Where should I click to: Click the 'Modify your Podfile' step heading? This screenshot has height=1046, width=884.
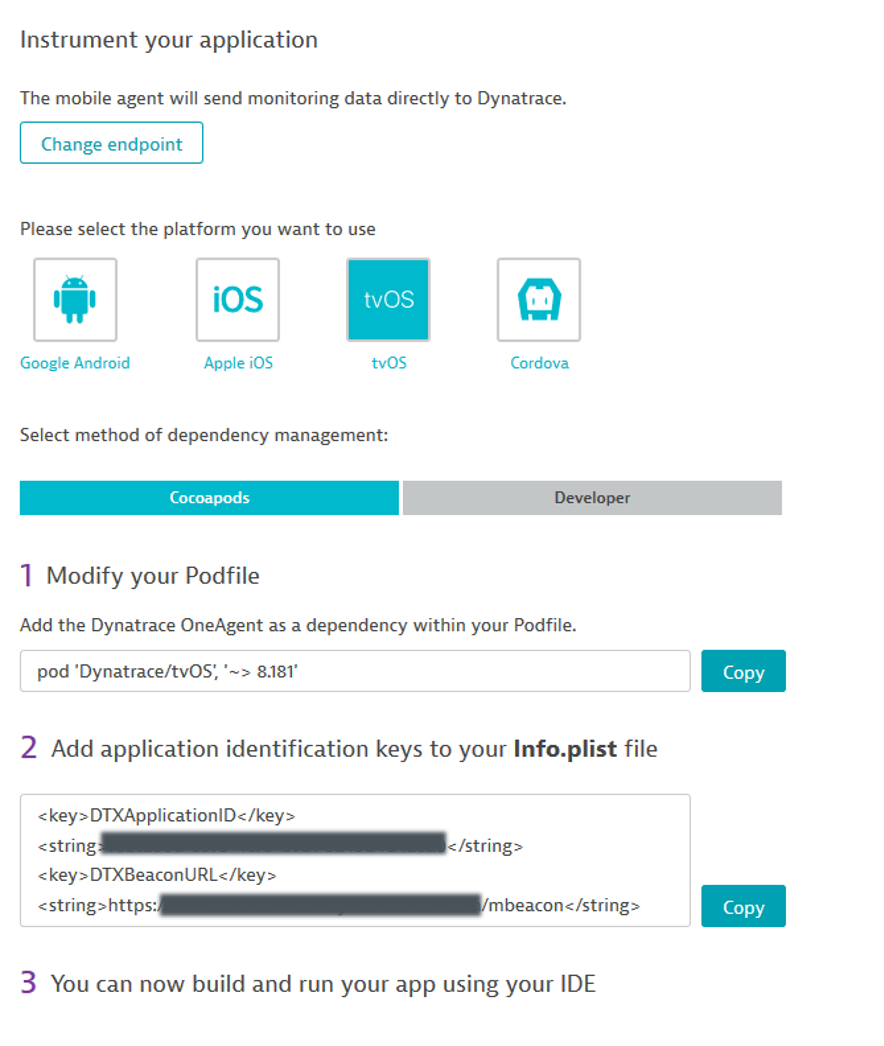[x=153, y=576]
